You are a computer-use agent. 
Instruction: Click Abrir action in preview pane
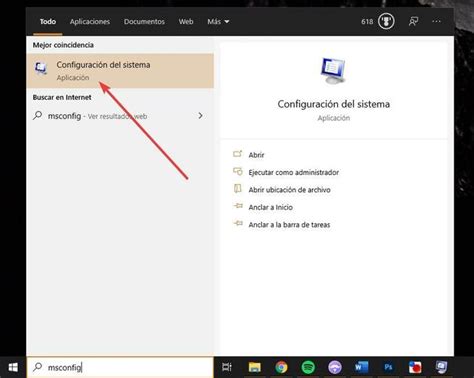[x=256, y=155]
